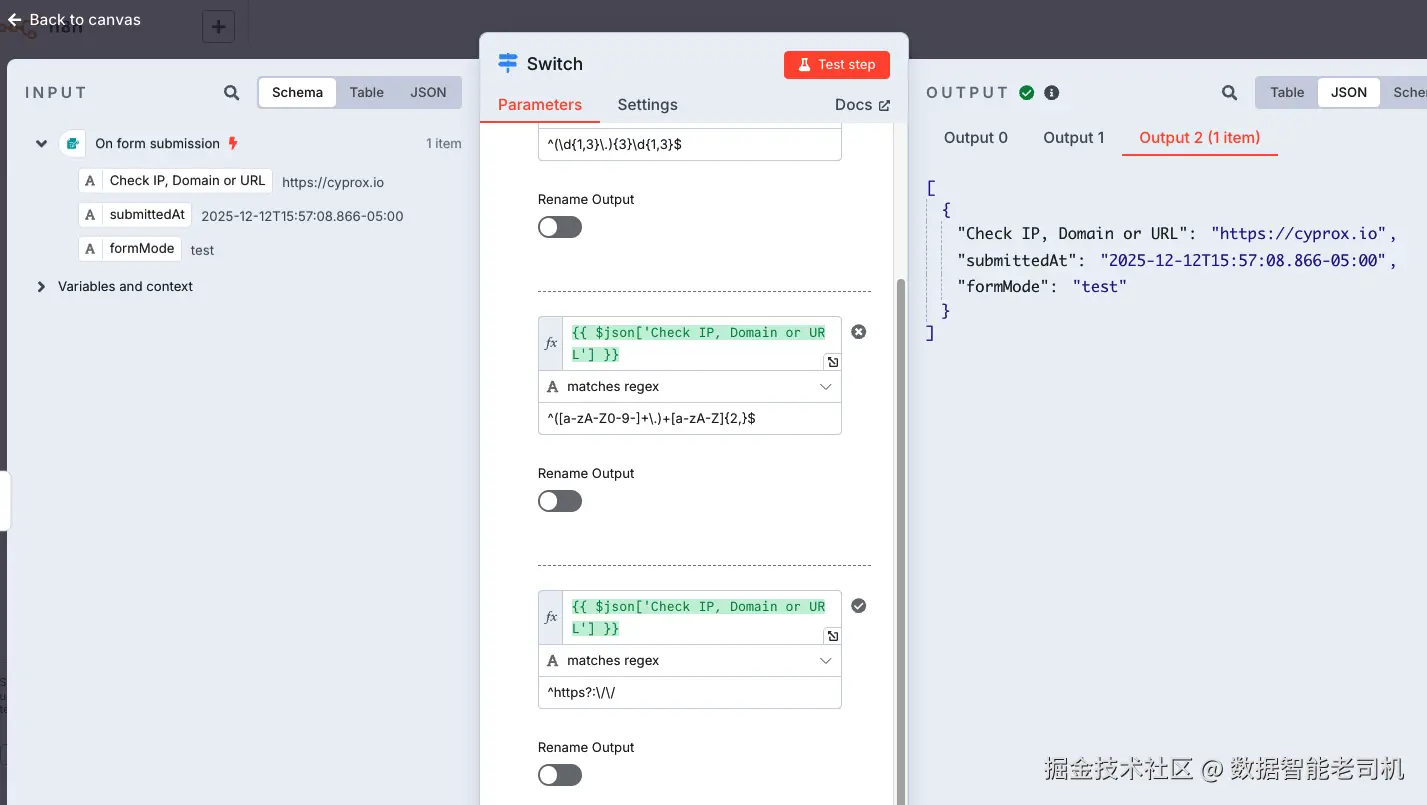Open expression editor for the domain rule
1427x805 pixels.
coord(832,362)
